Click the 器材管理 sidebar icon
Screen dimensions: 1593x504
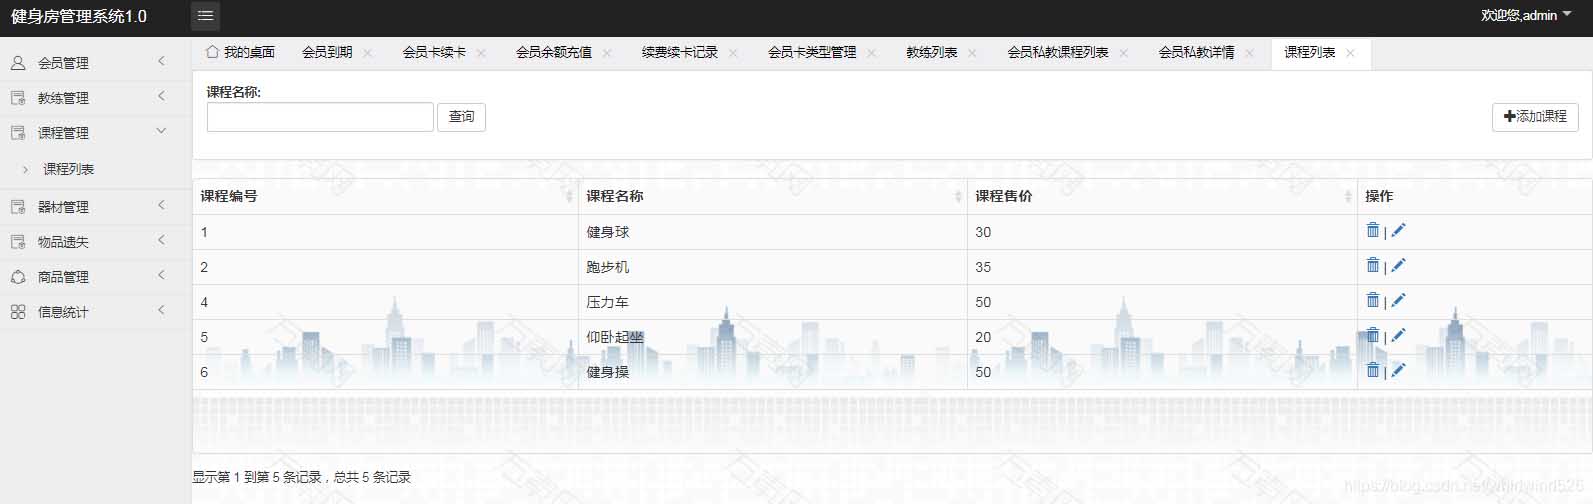tap(18, 206)
